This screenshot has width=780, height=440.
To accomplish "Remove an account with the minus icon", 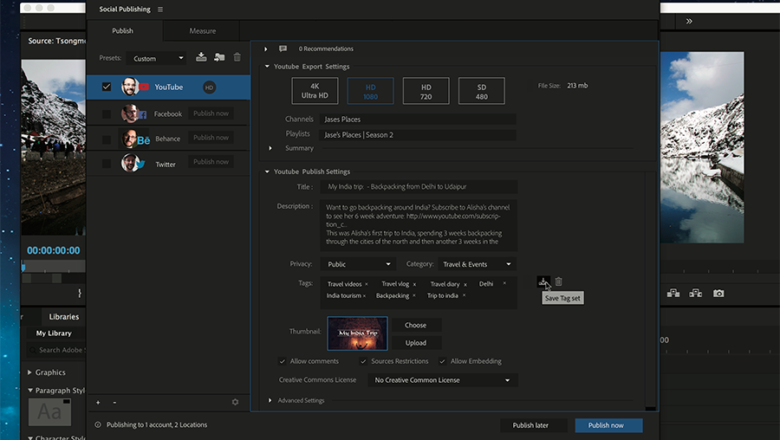I will pyautogui.click(x=114, y=403).
